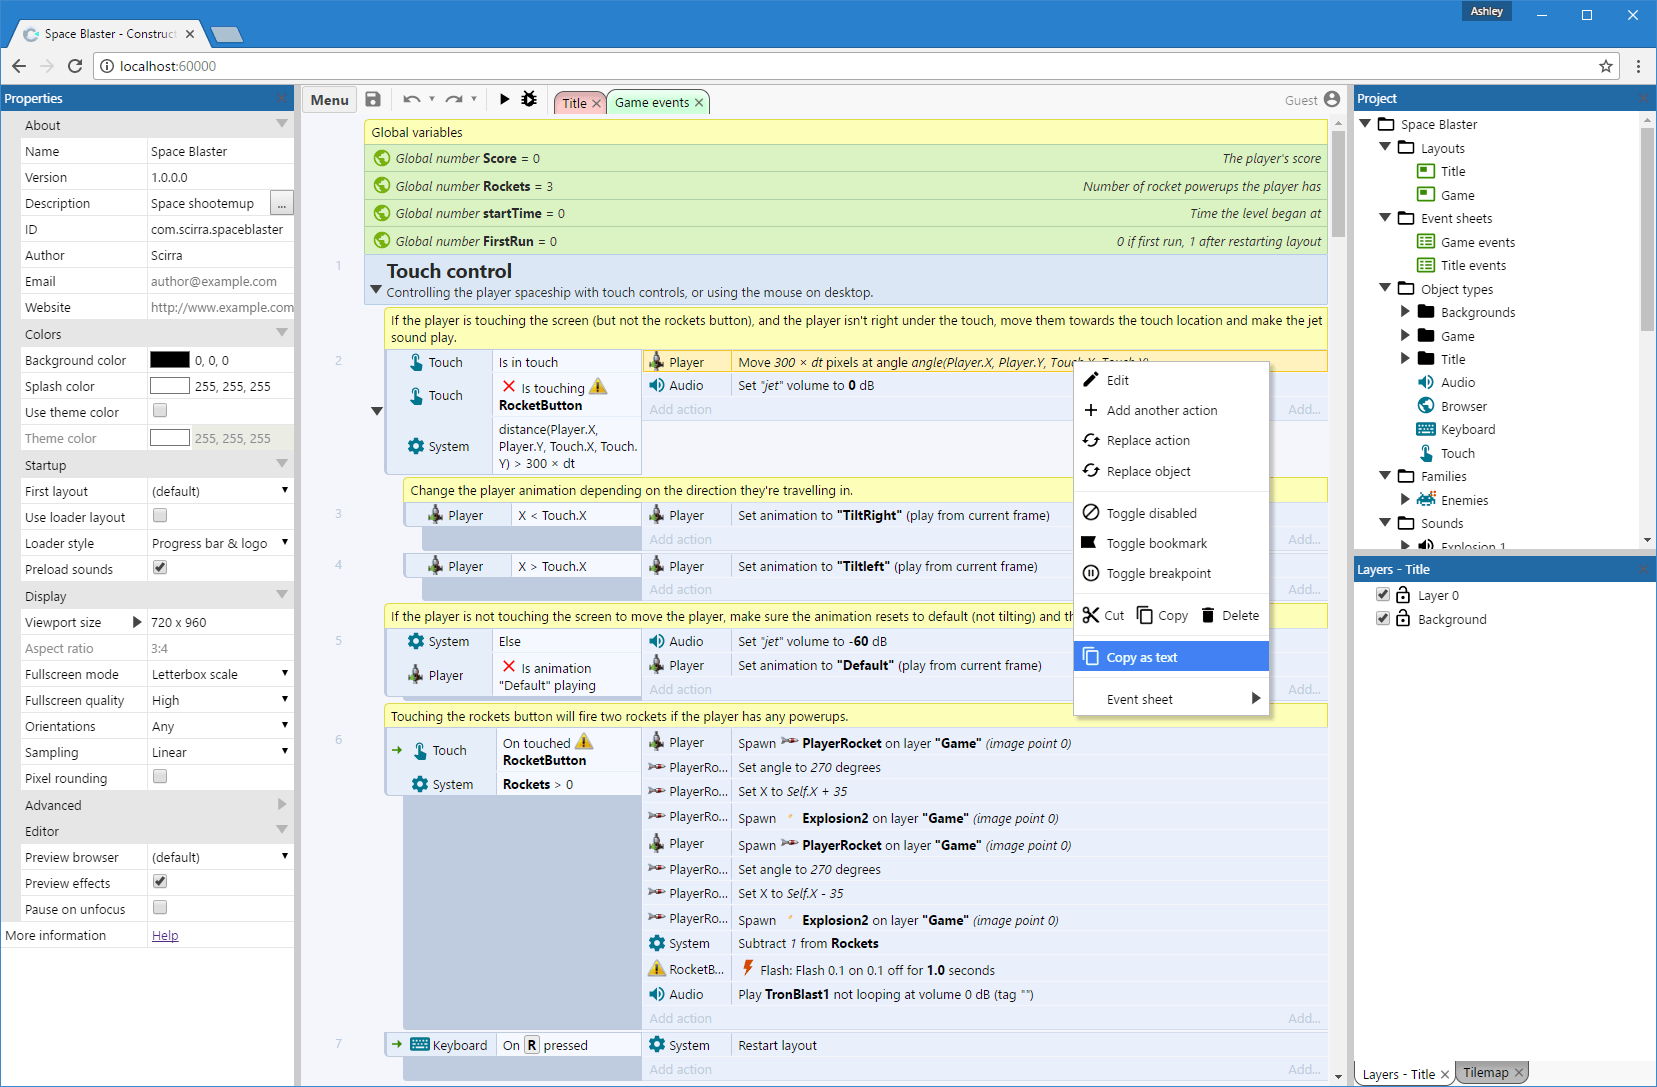Click the Save project icon
Image resolution: width=1657 pixels, height=1087 pixels.
click(x=373, y=99)
